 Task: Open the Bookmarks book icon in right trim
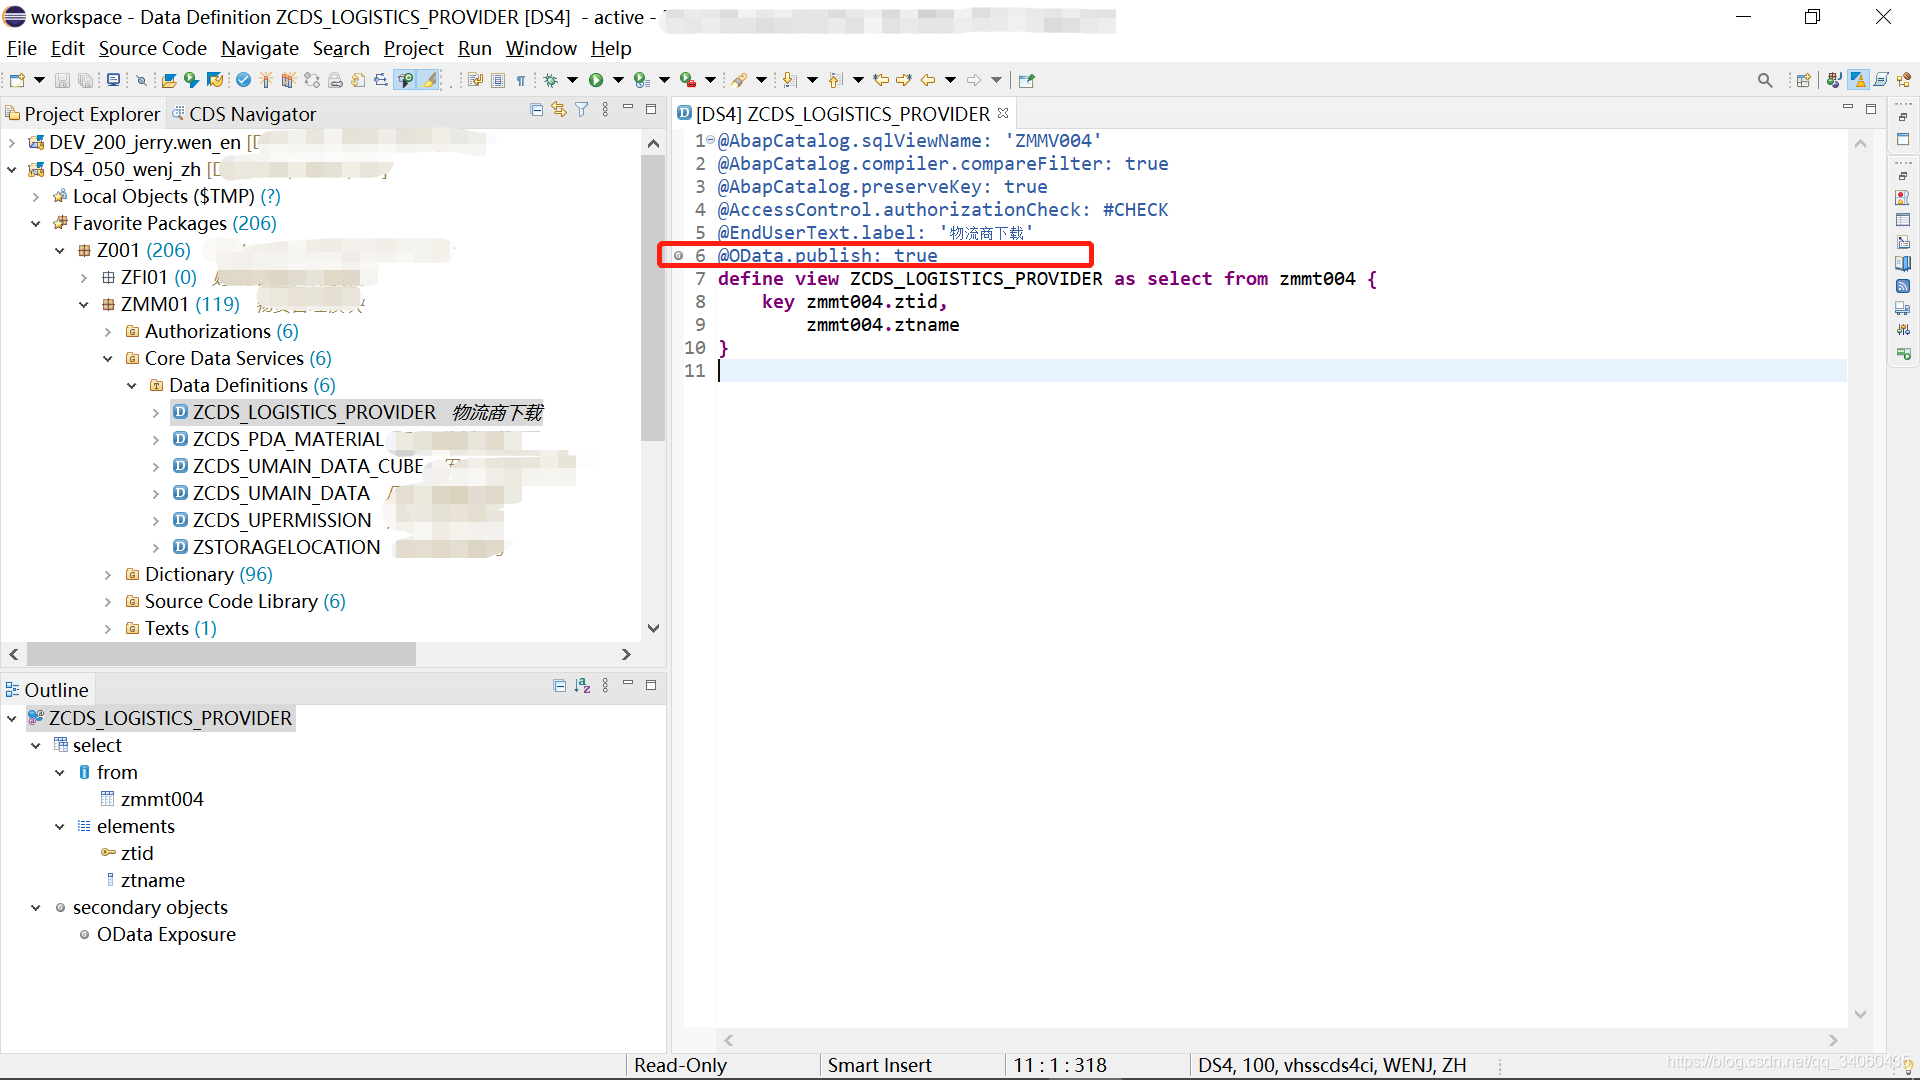pyautogui.click(x=1902, y=264)
